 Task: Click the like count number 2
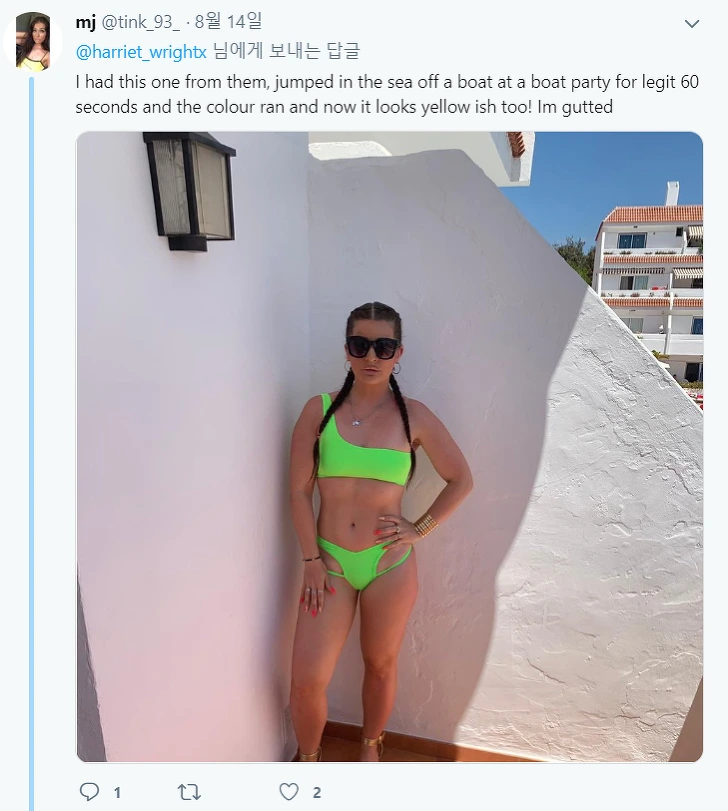click(x=316, y=792)
